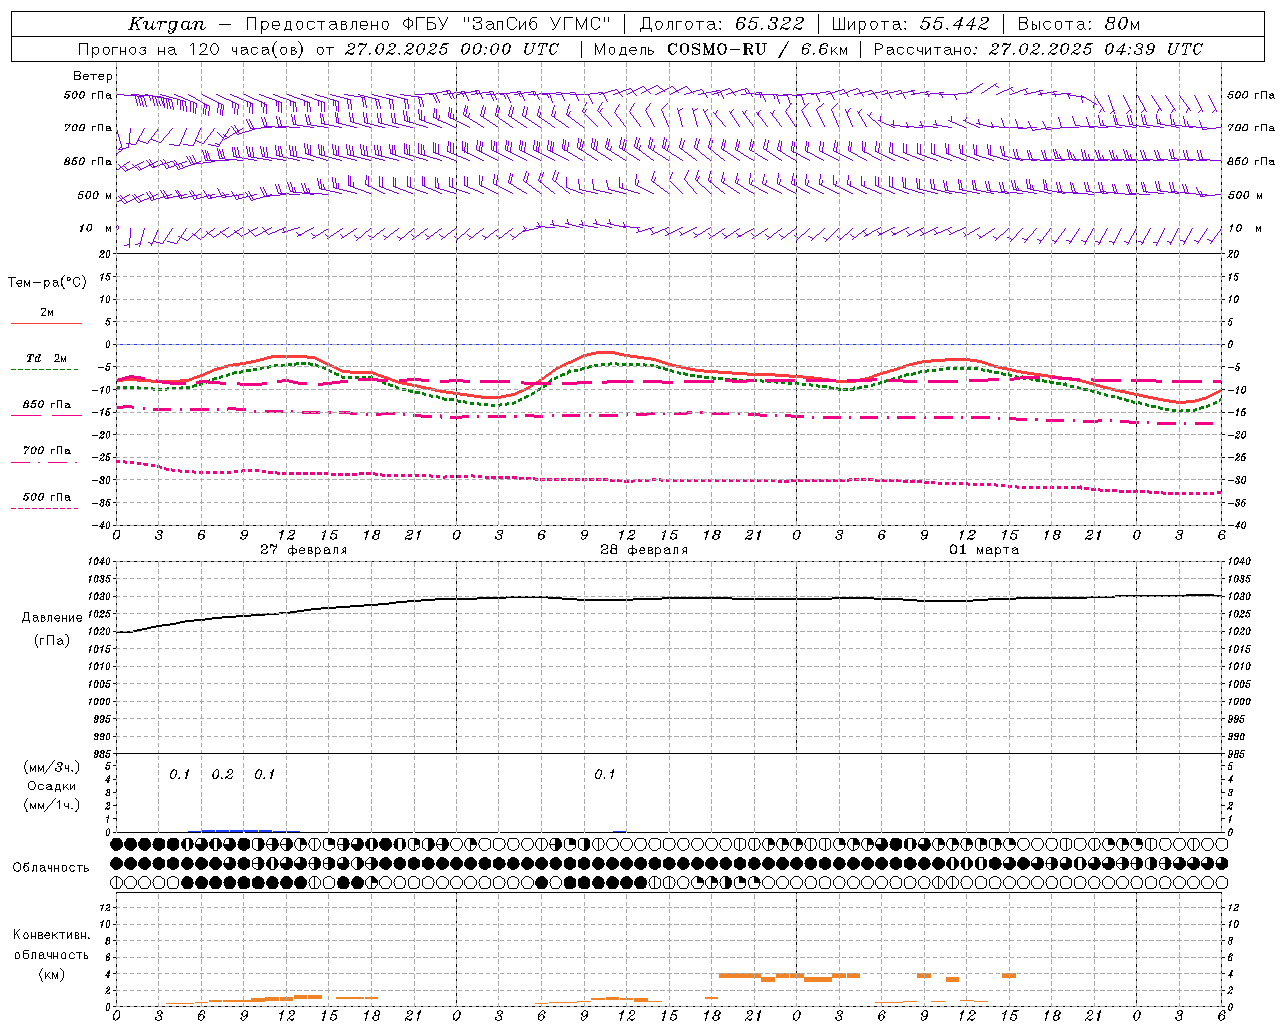1280x1024 pixels.
Task: Click the 27 февраля date label
Action: click(x=304, y=550)
